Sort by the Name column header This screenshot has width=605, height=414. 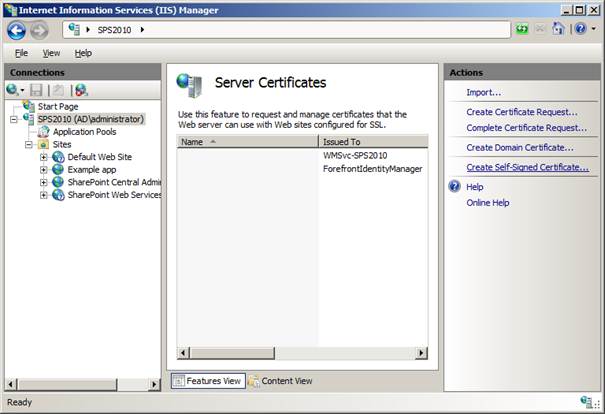point(247,142)
